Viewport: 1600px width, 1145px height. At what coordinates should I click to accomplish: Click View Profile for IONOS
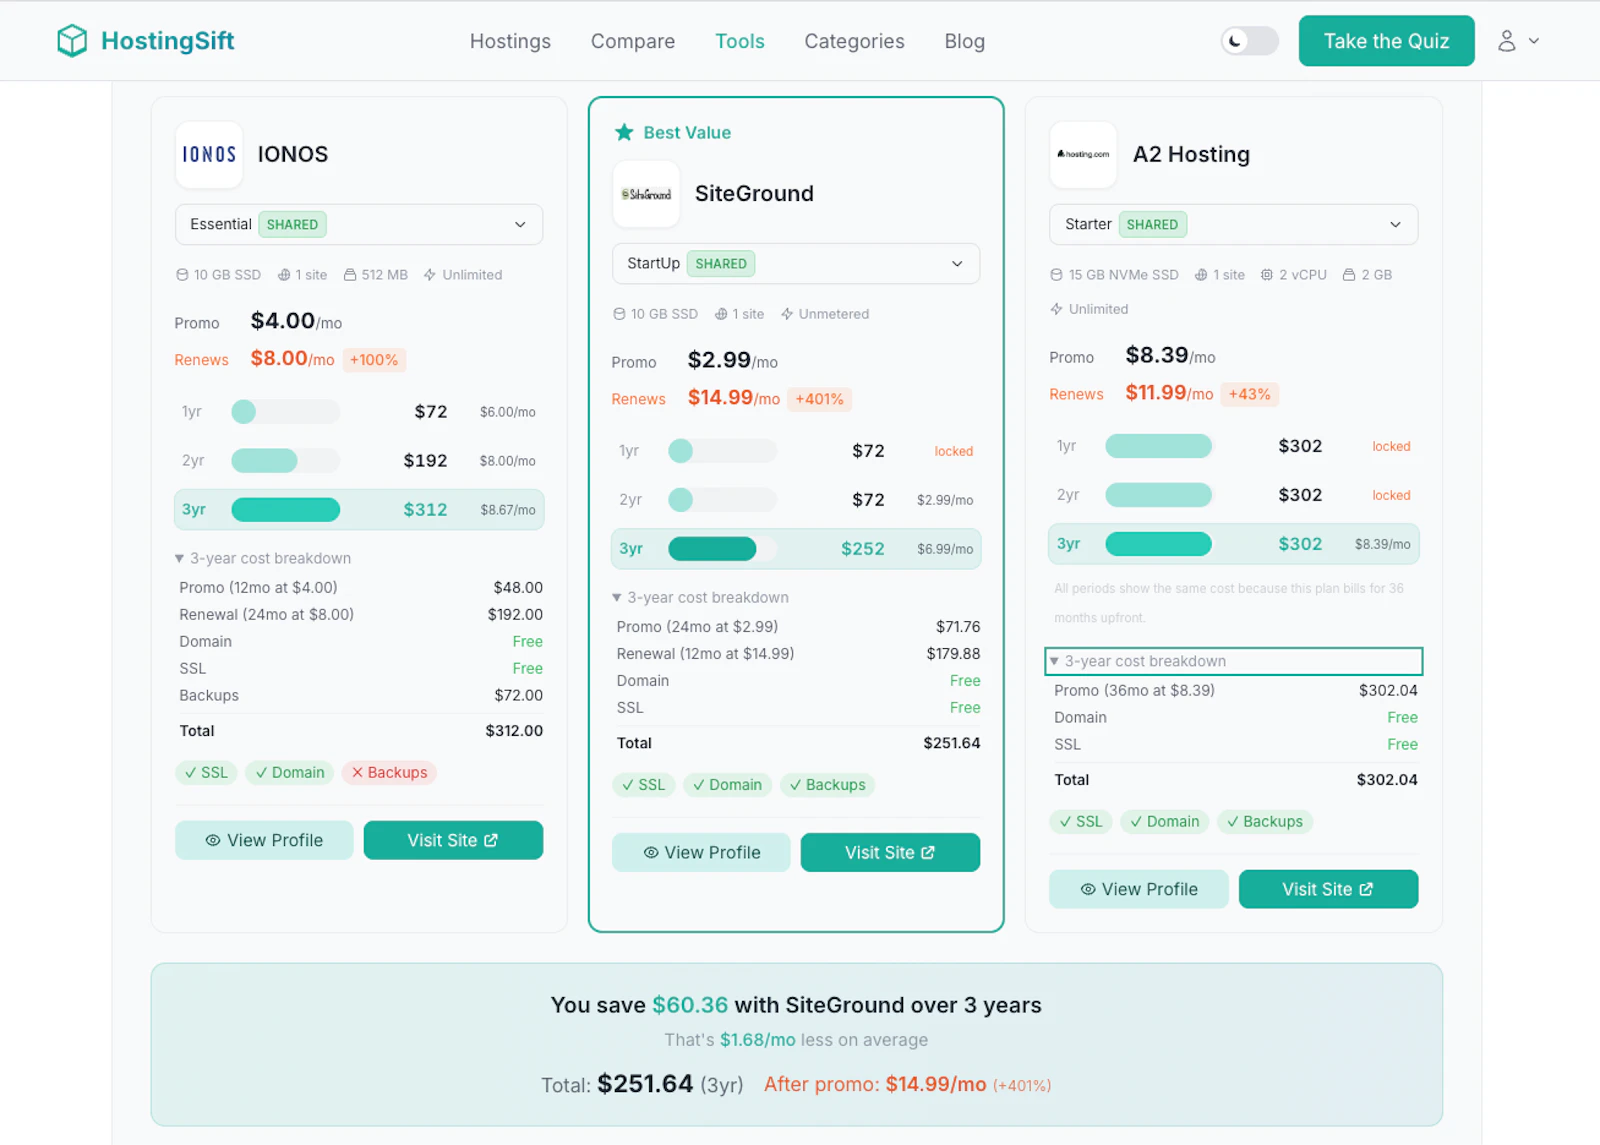coord(264,841)
